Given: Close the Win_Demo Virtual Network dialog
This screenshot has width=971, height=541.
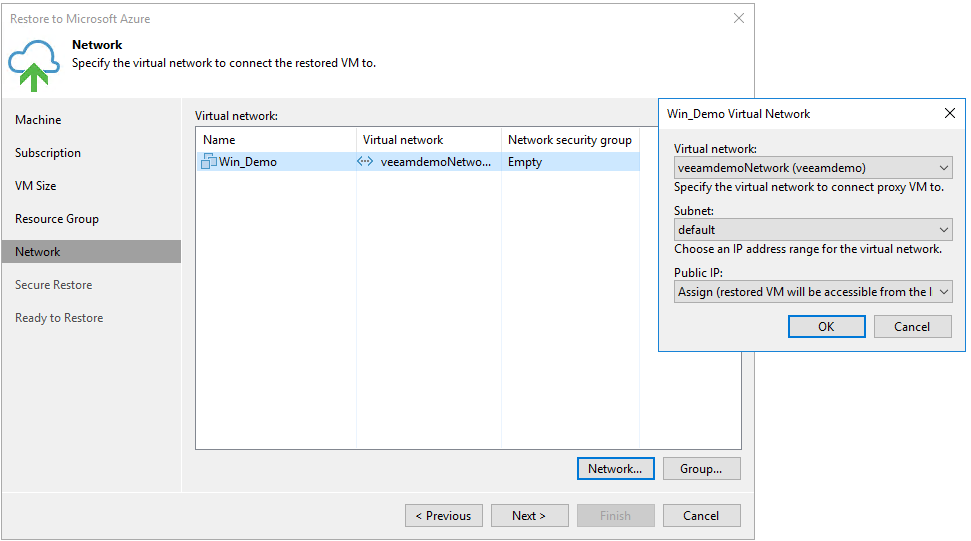Looking at the screenshot, I should coord(949,114).
